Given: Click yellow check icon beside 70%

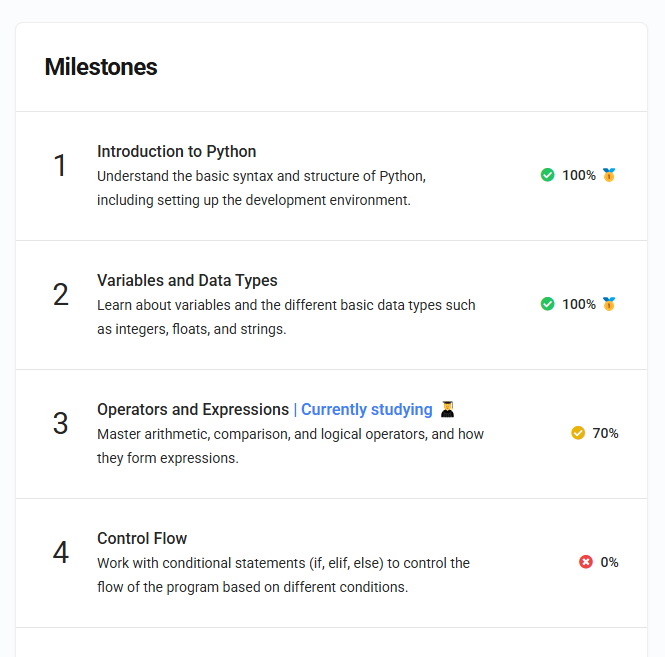Looking at the screenshot, I should [x=578, y=433].
